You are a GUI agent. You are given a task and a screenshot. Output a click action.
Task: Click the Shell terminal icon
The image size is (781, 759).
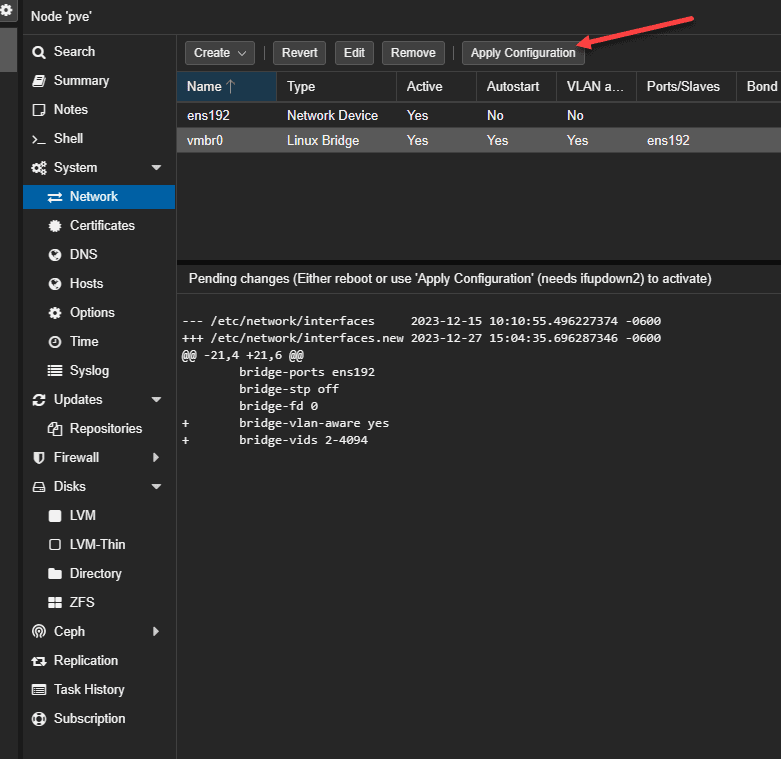pyautogui.click(x=39, y=139)
